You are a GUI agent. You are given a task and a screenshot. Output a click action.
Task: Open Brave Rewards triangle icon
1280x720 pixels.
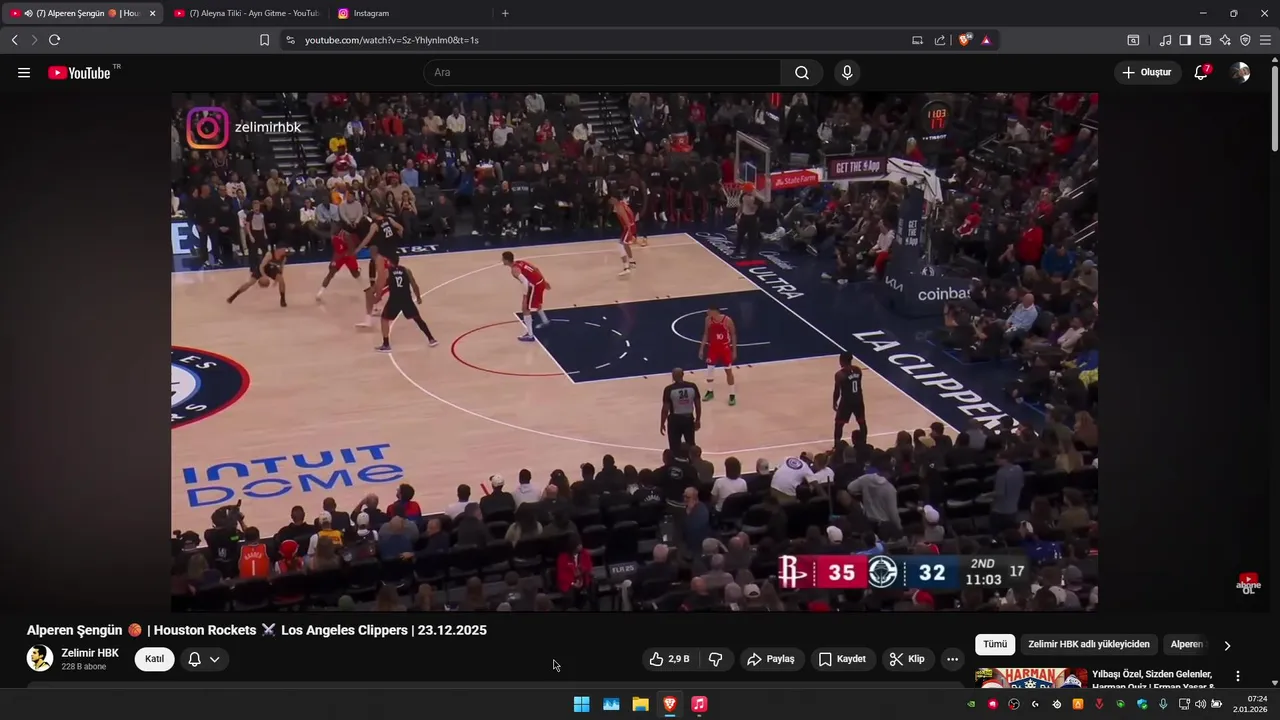[x=986, y=40]
